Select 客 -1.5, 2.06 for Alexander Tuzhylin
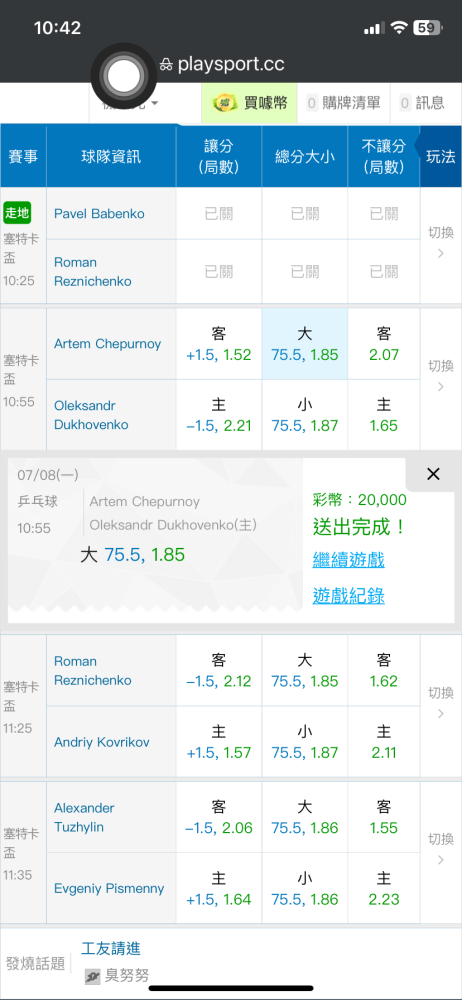462x1000 pixels. click(219, 818)
